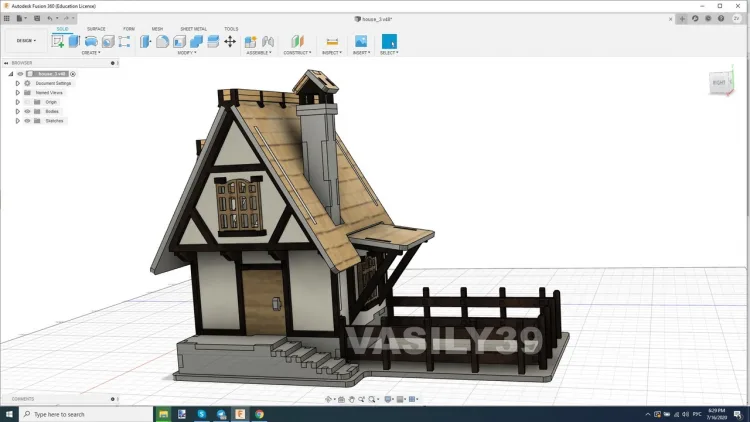Image resolution: width=750 pixels, height=422 pixels.
Task: Open the Display Settings monitor icon
Action: 388,399
